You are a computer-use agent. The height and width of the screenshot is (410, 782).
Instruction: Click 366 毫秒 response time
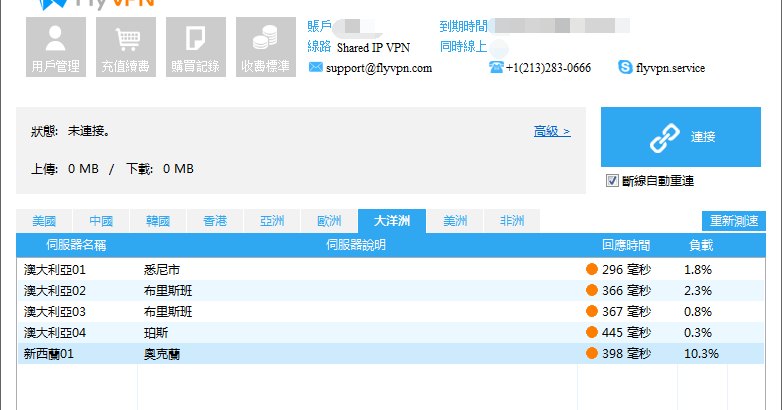(x=626, y=291)
